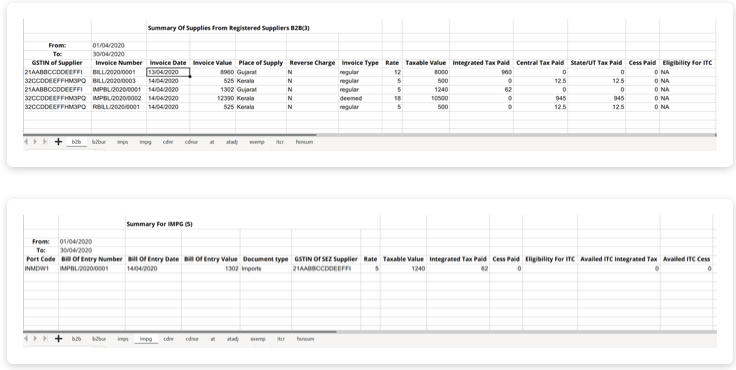Select the 'Imports' document type cell
Image resolution: width=736 pixels, height=370 pixels.
(x=266, y=269)
